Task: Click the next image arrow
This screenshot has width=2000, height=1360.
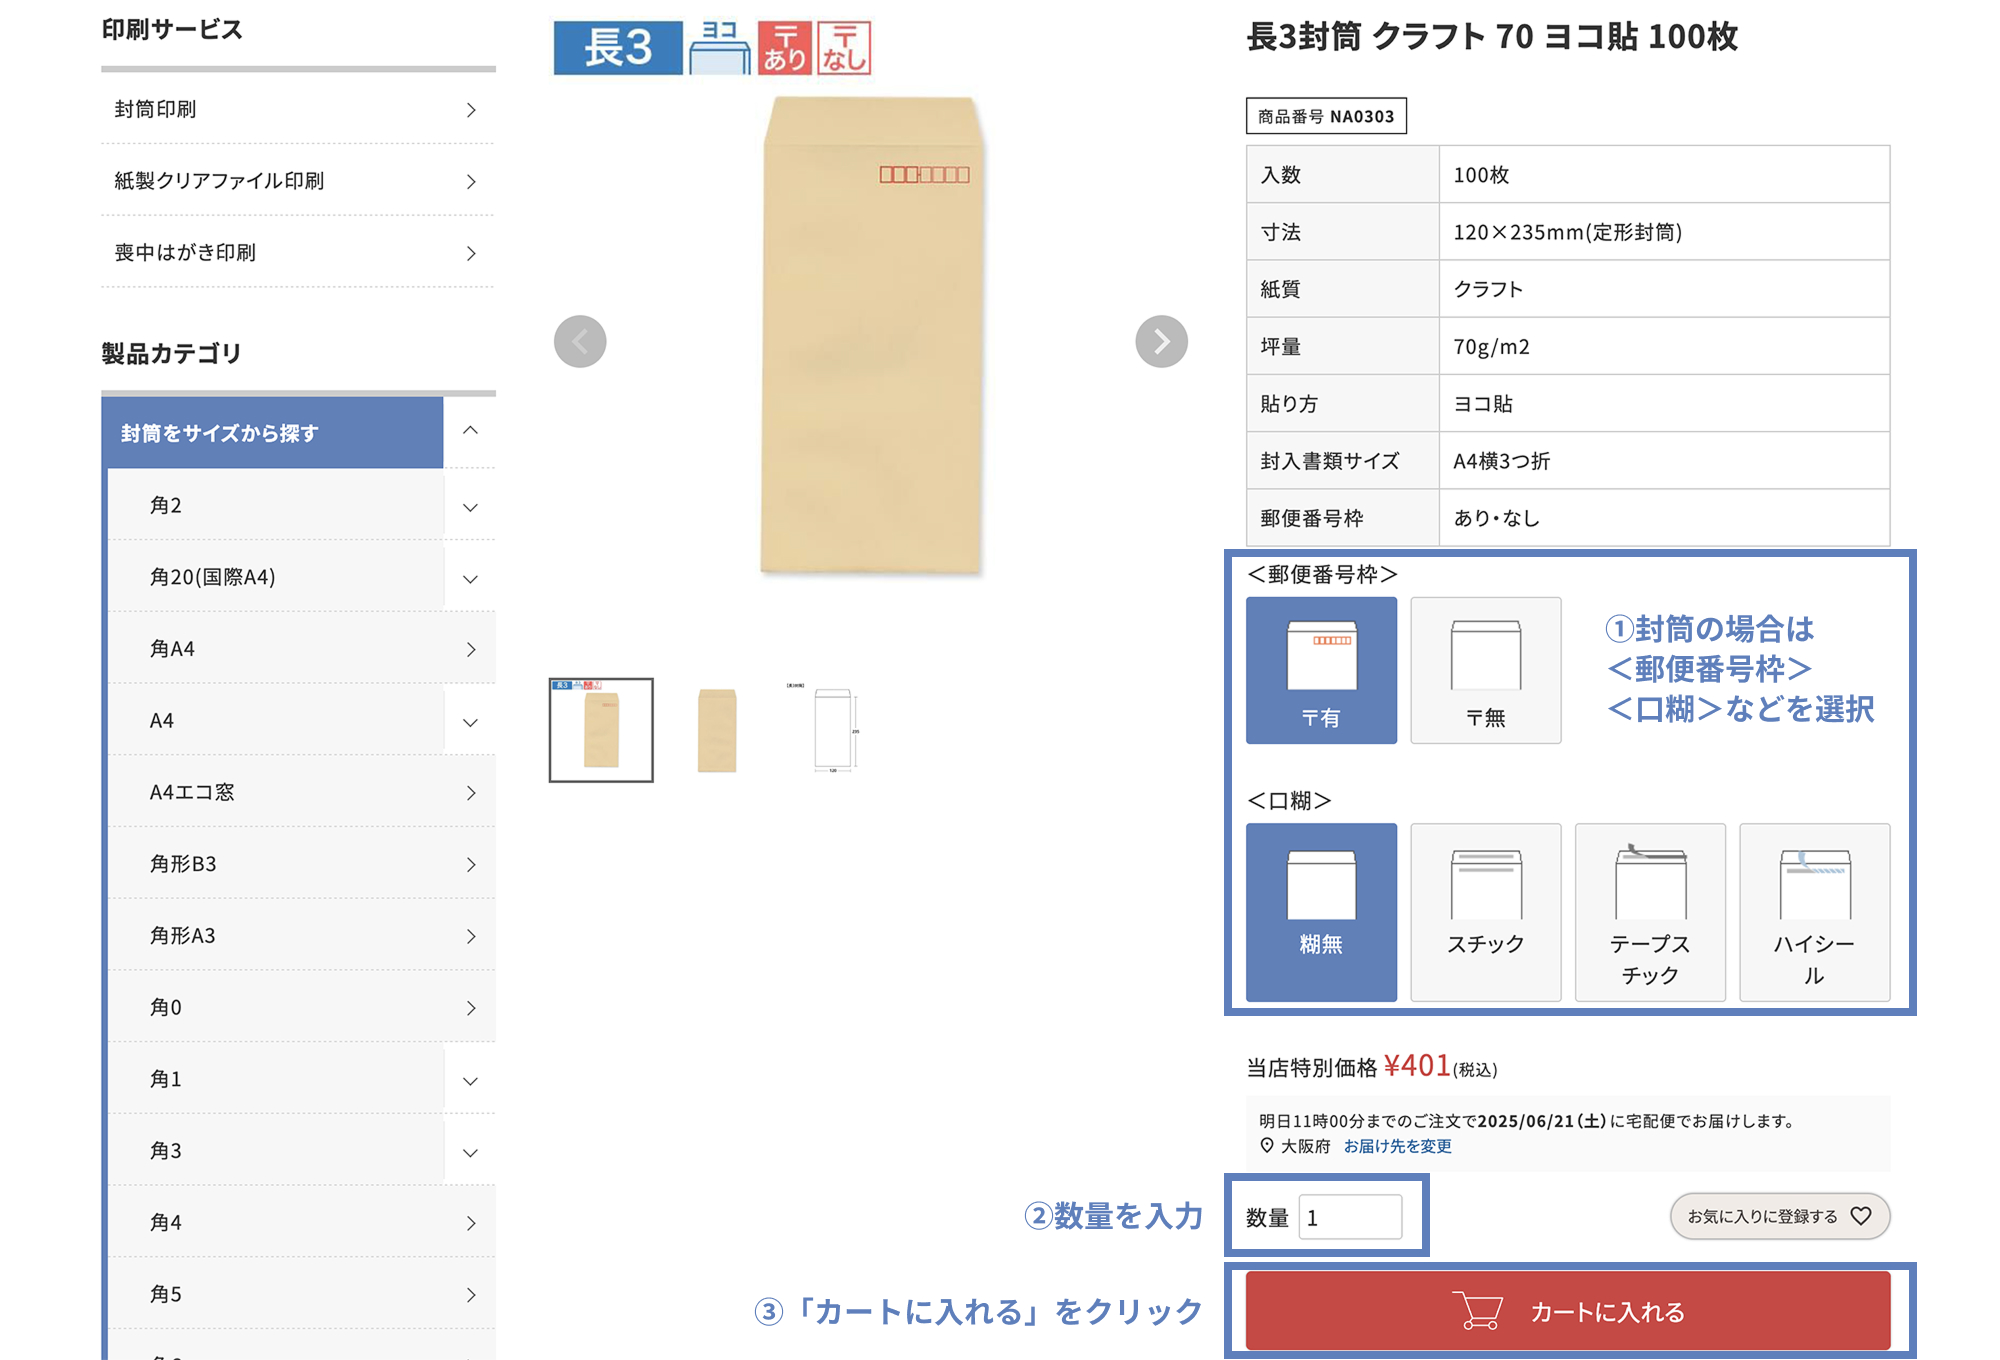Action: click(1160, 341)
